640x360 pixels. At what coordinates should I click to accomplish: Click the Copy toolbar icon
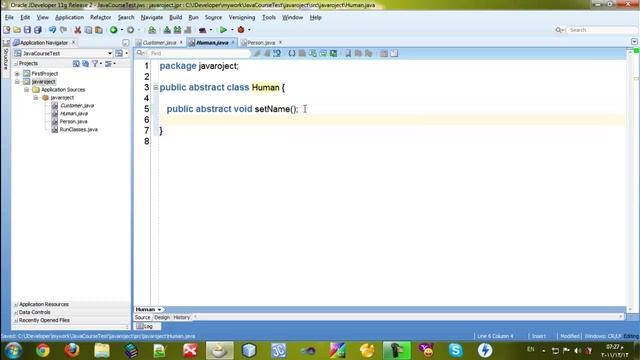coord(88,30)
